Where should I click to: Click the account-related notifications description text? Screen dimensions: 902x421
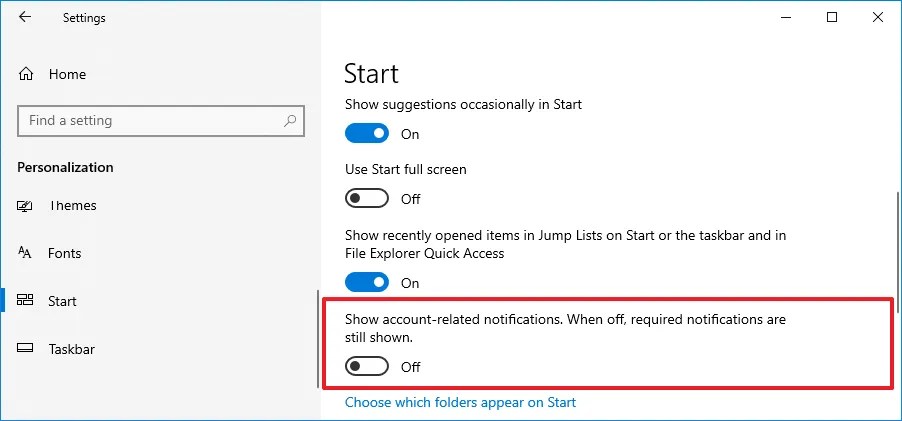tap(565, 328)
